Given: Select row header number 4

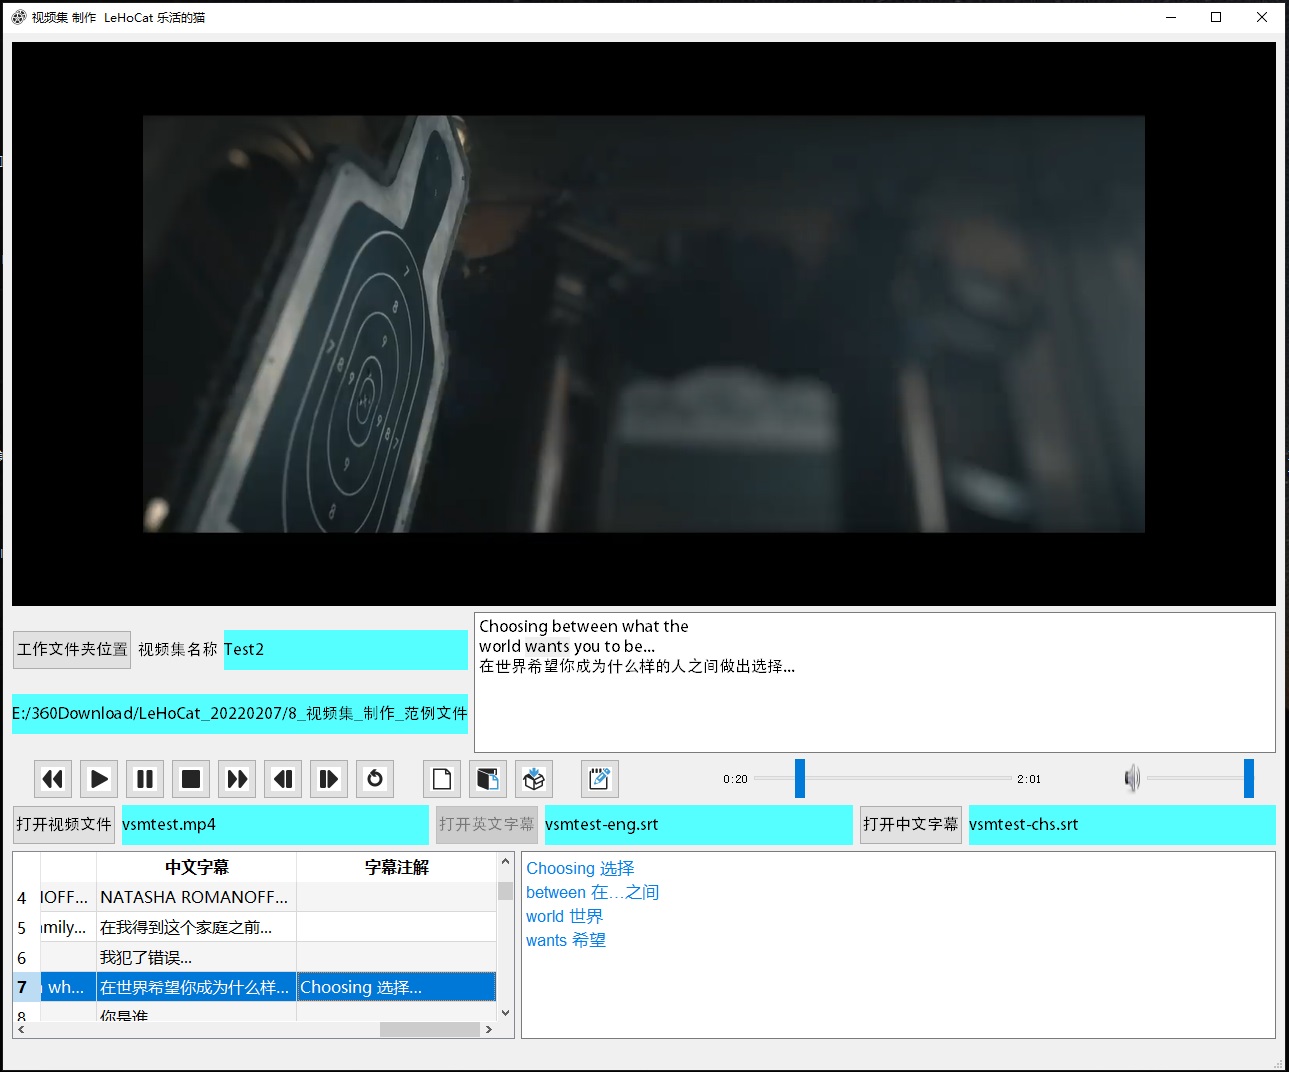Looking at the screenshot, I should [x=26, y=897].
